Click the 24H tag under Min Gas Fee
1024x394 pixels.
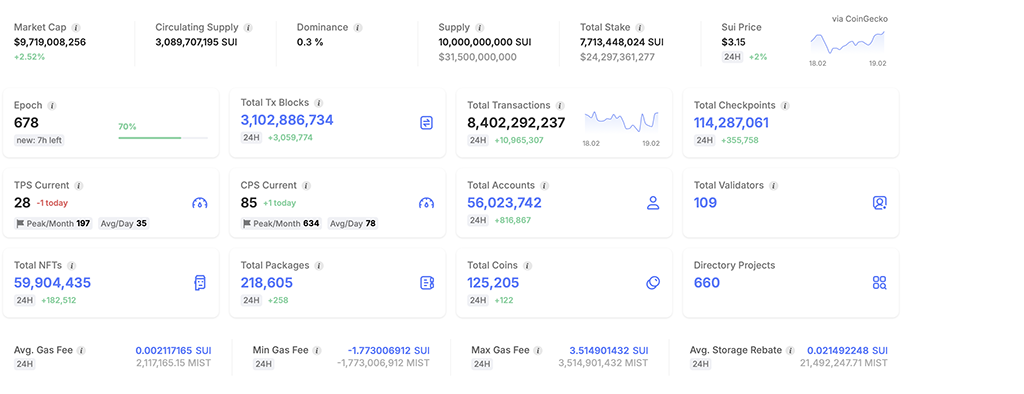click(263, 364)
